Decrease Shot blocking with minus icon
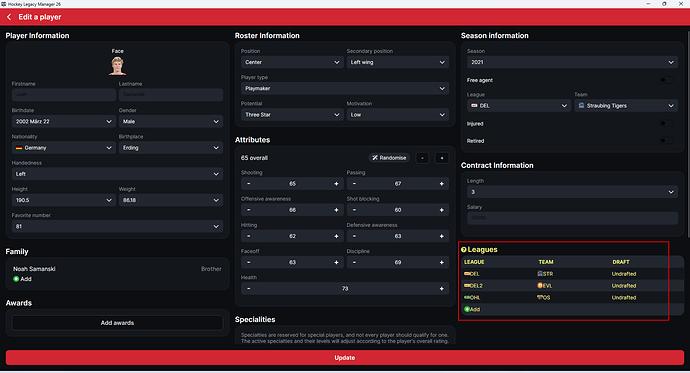Image resolution: width=690 pixels, height=373 pixels. (354, 210)
